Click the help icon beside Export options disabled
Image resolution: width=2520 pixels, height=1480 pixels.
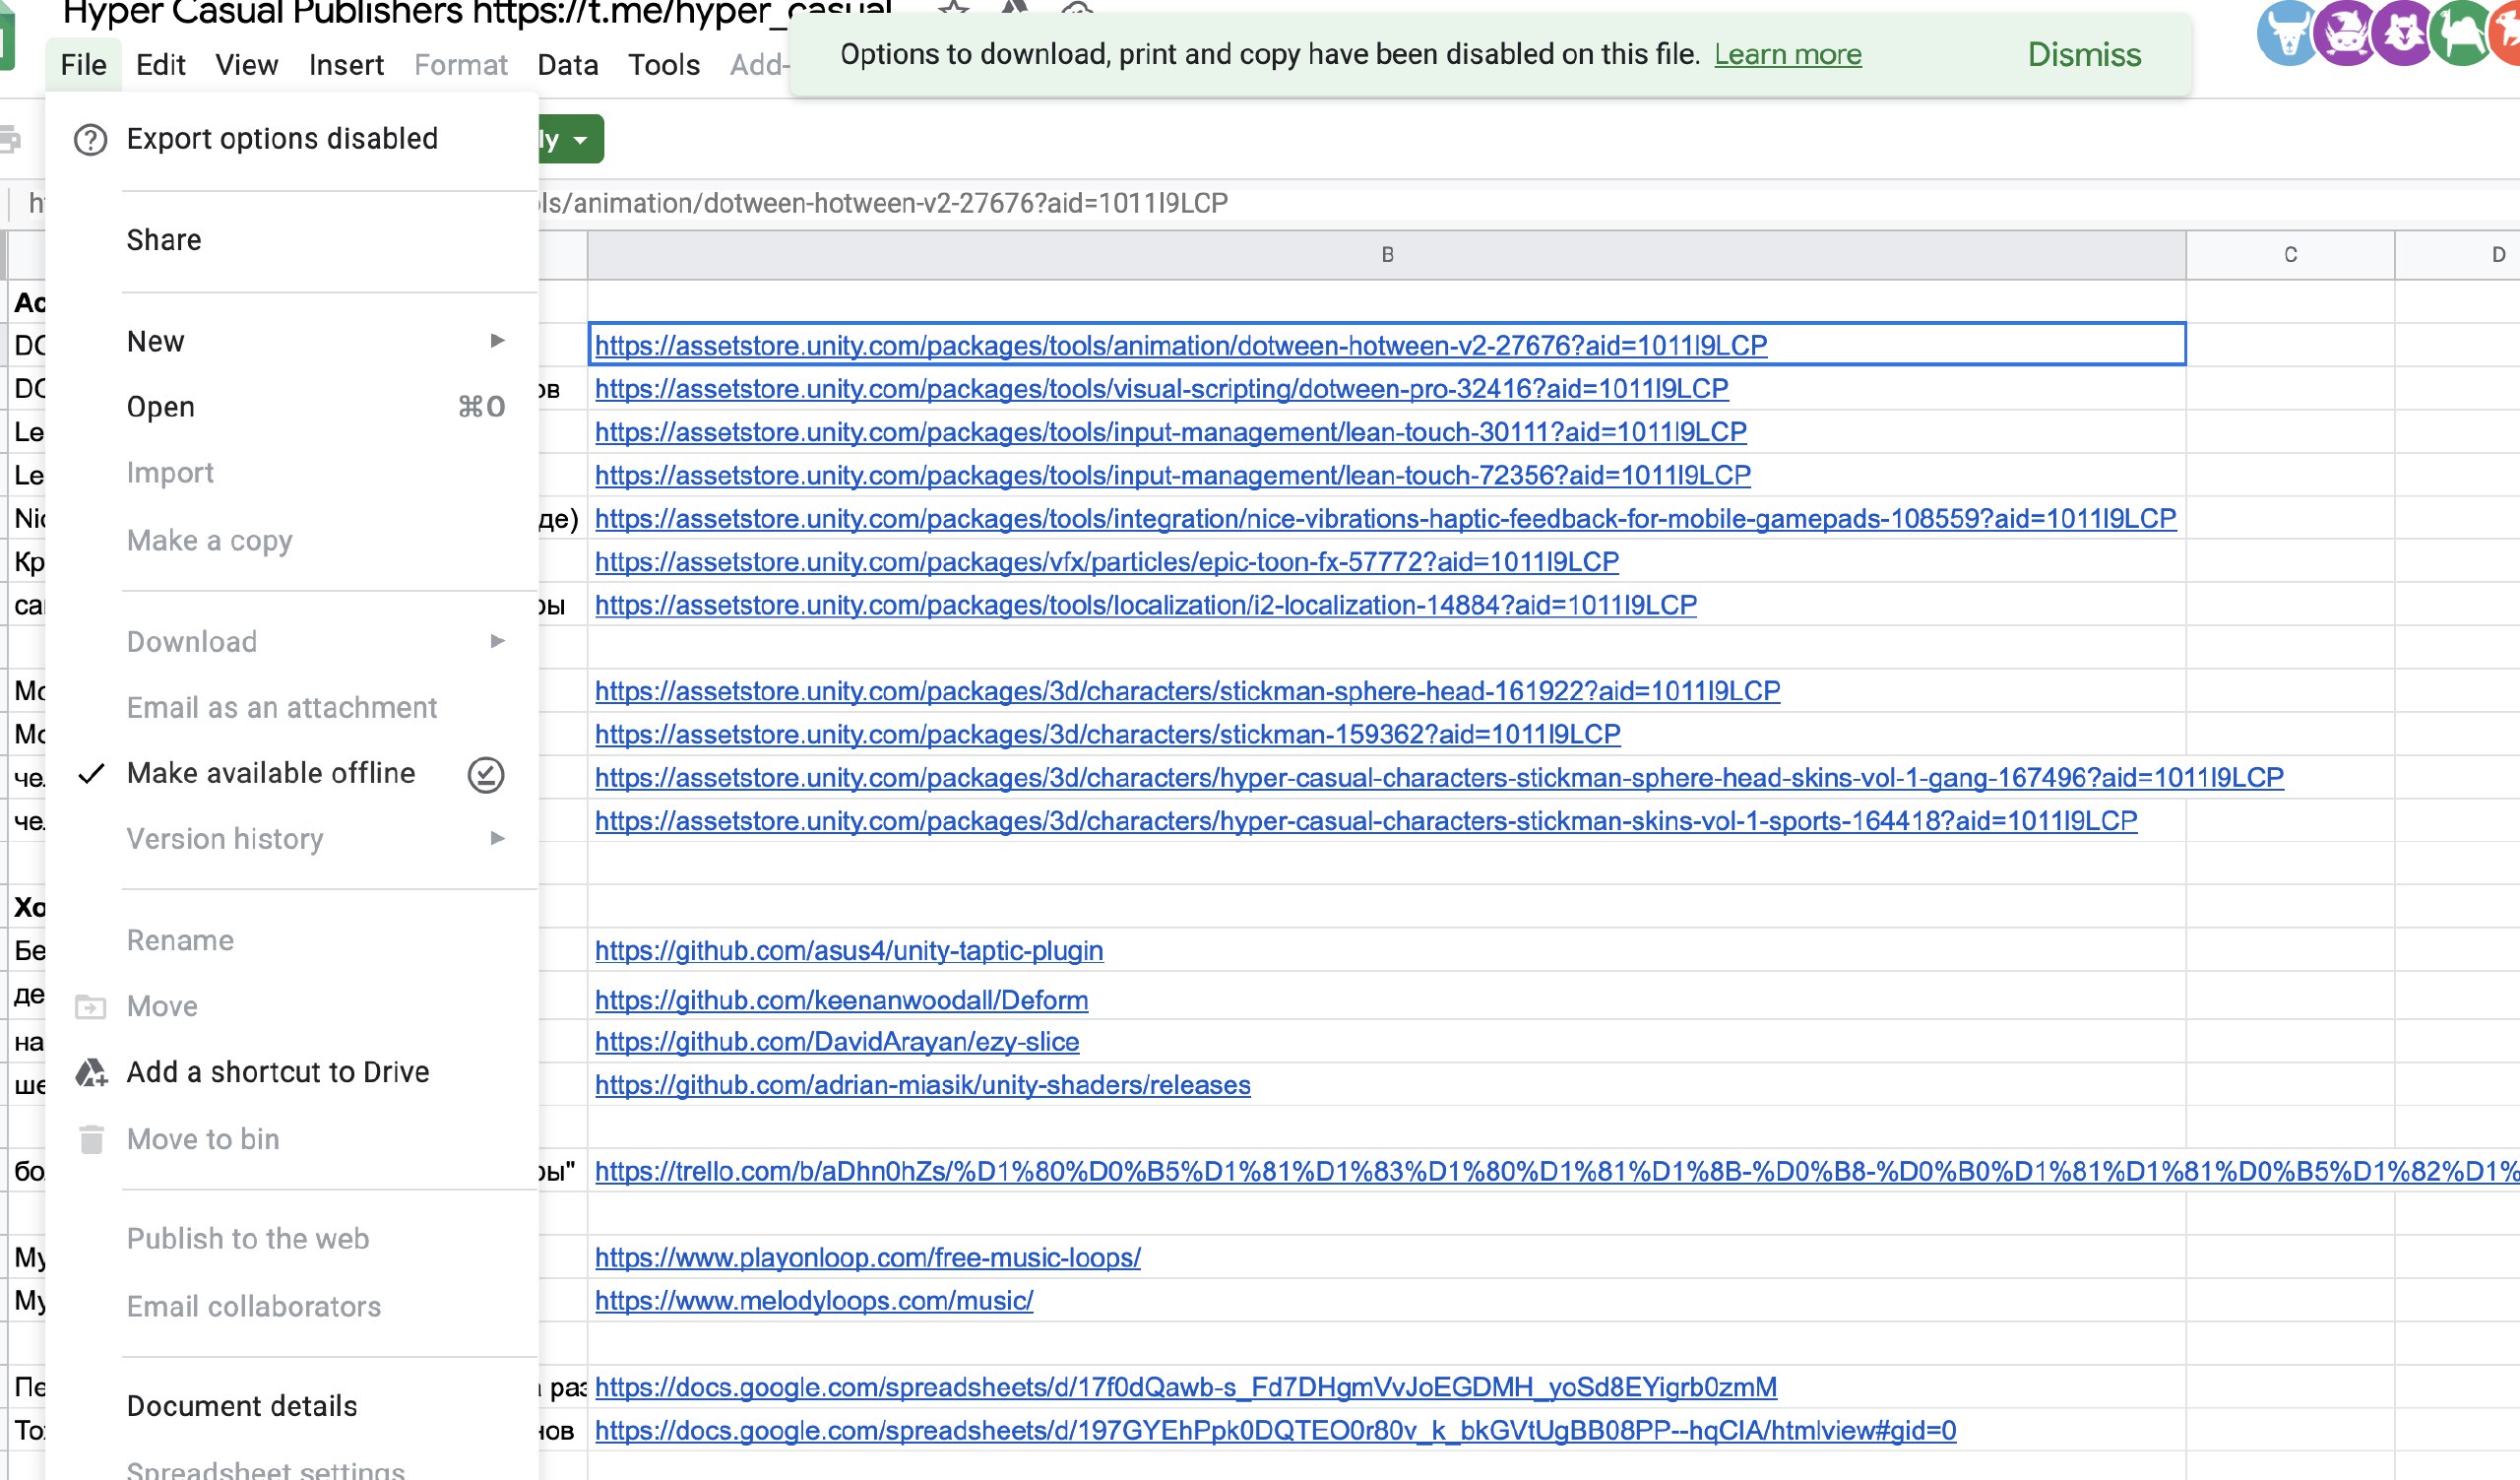[90, 139]
